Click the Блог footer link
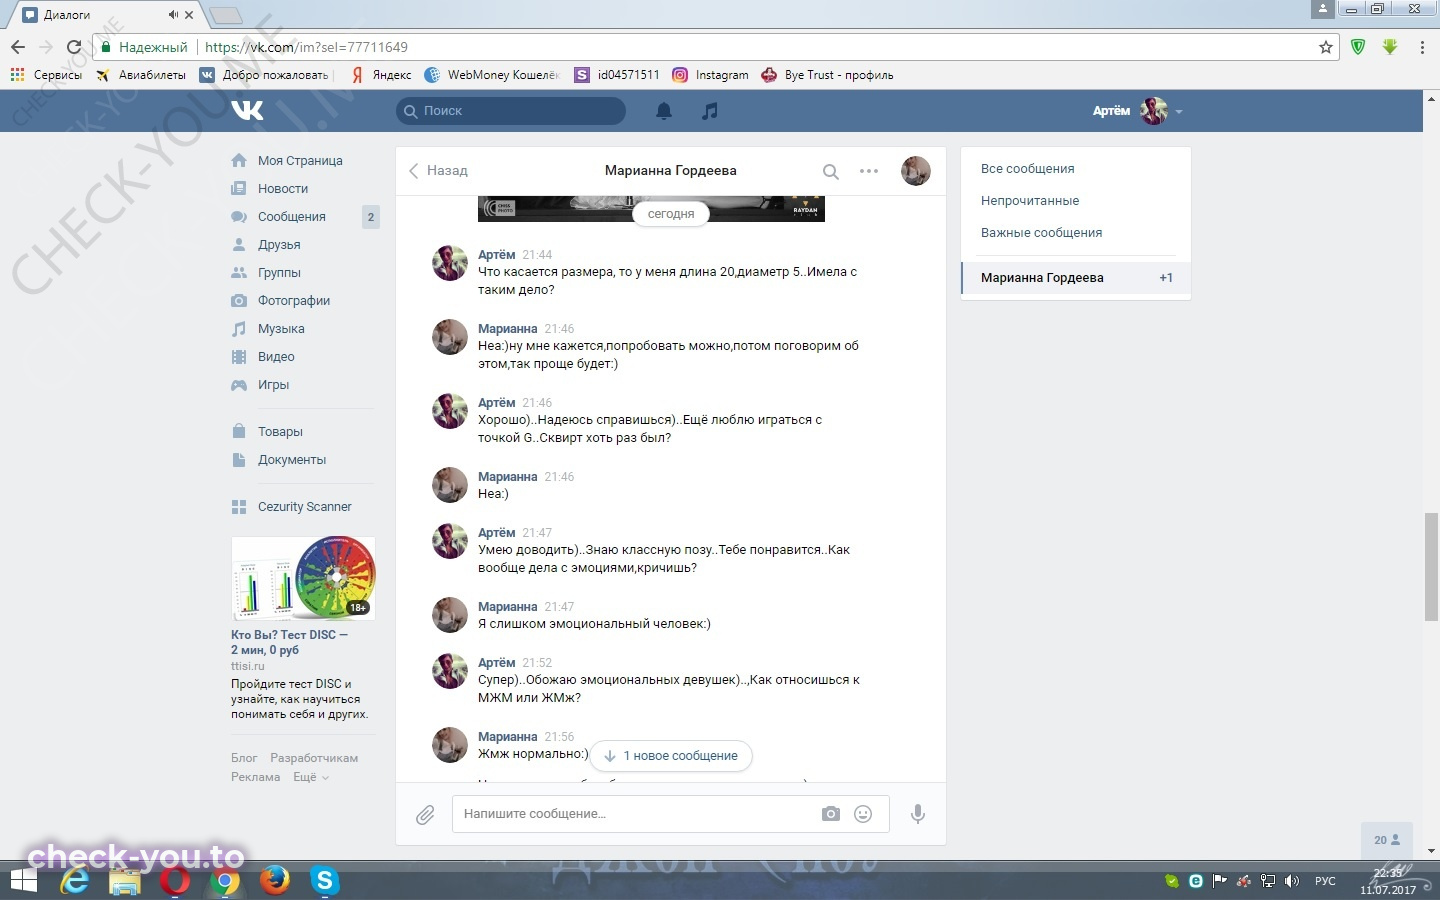 244,758
